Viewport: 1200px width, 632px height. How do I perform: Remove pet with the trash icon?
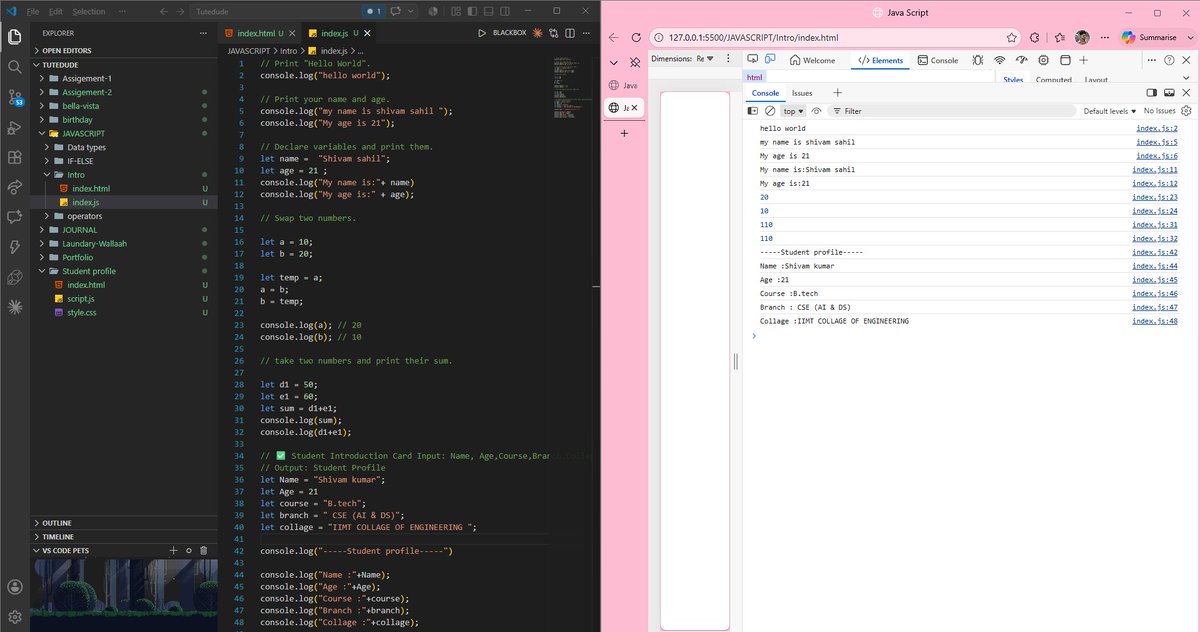204,550
